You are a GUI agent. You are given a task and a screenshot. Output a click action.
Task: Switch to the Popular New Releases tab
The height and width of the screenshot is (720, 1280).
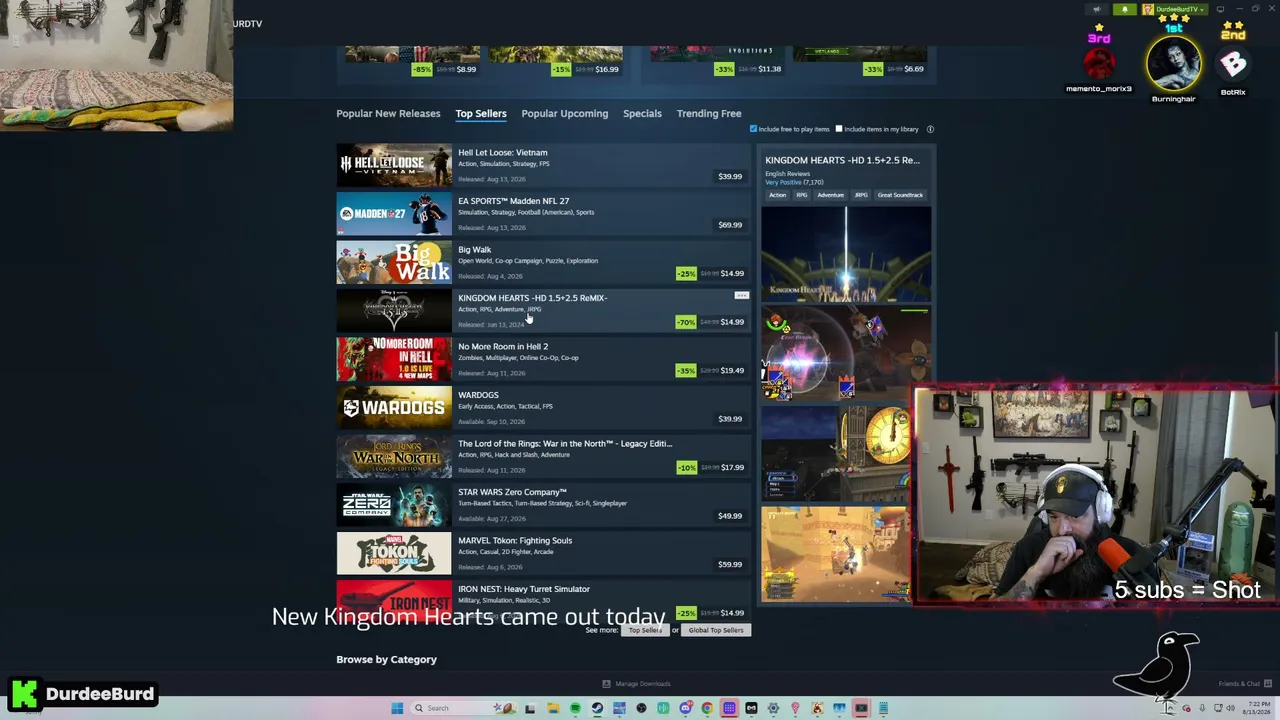388,113
